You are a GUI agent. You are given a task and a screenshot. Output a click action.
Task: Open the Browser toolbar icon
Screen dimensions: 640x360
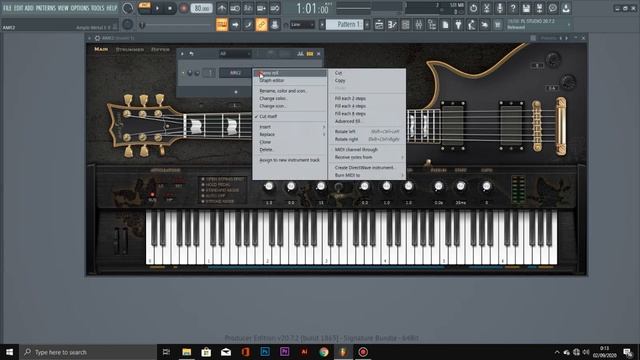point(432,25)
